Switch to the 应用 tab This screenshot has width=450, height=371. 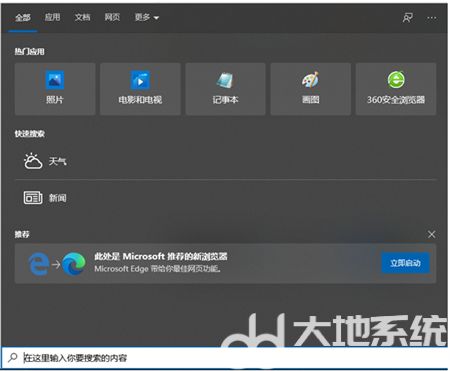pos(52,17)
